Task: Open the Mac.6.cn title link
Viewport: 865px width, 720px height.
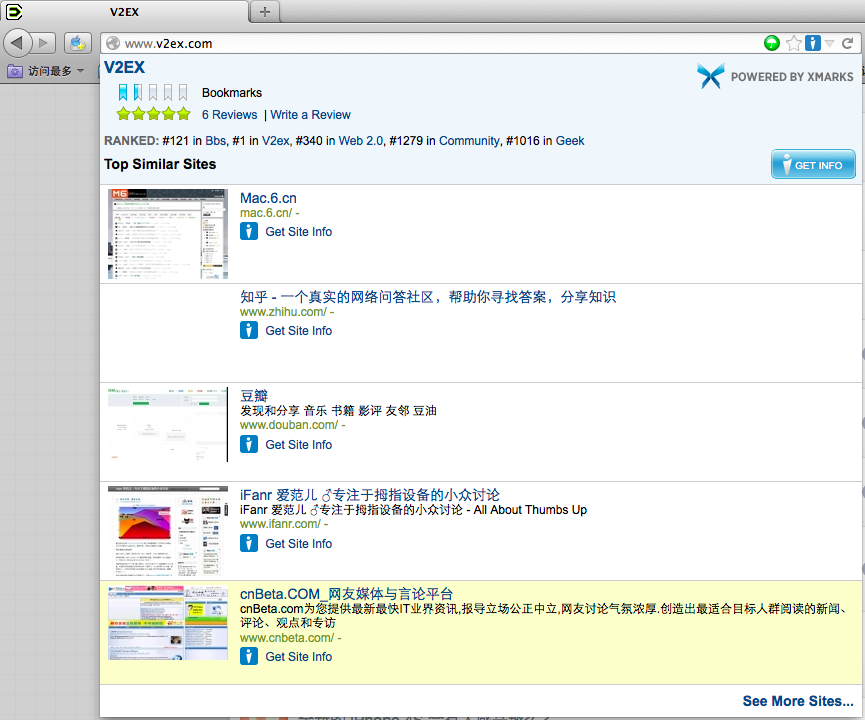Action: [268, 198]
